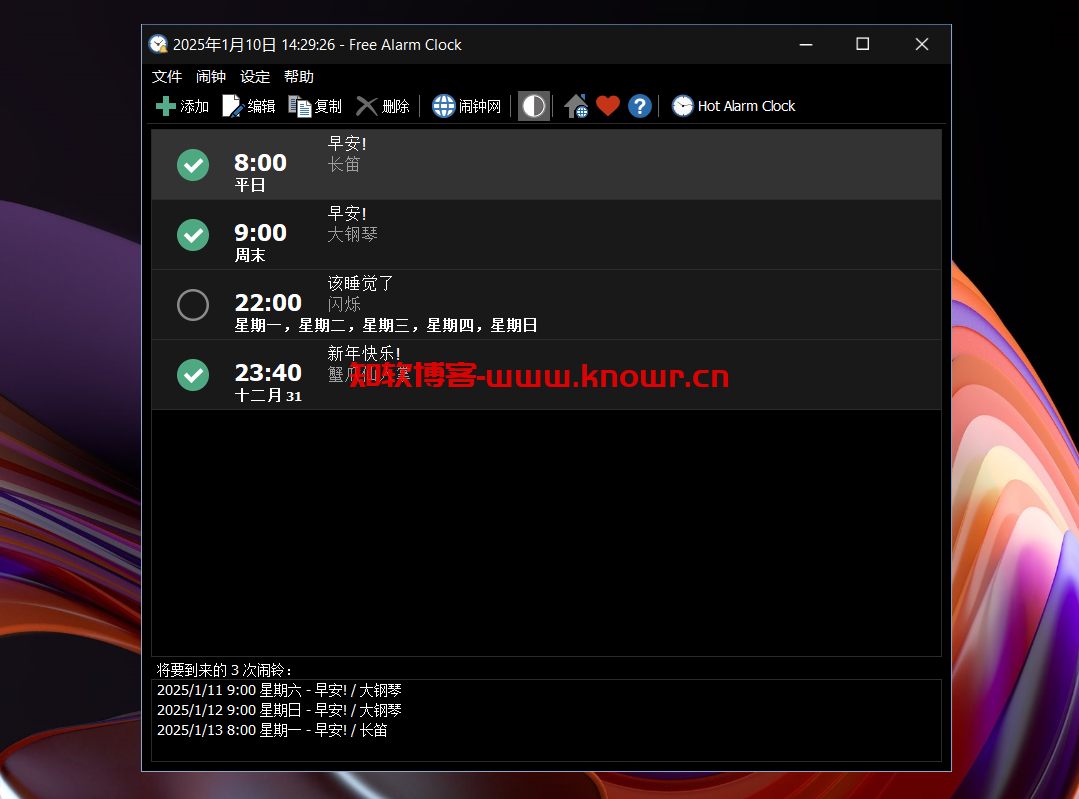Maximize the Free Alarm Clock window

coord(862,44)
